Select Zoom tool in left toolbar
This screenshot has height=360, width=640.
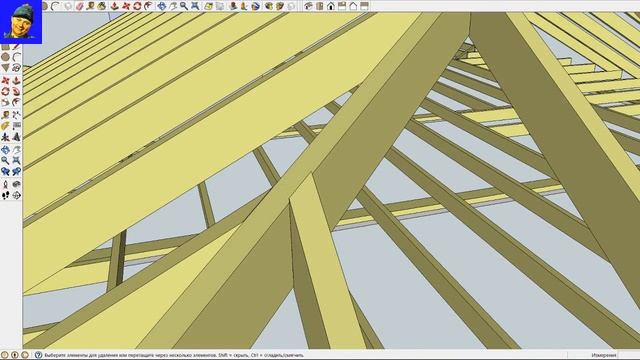tap(5, 160)
